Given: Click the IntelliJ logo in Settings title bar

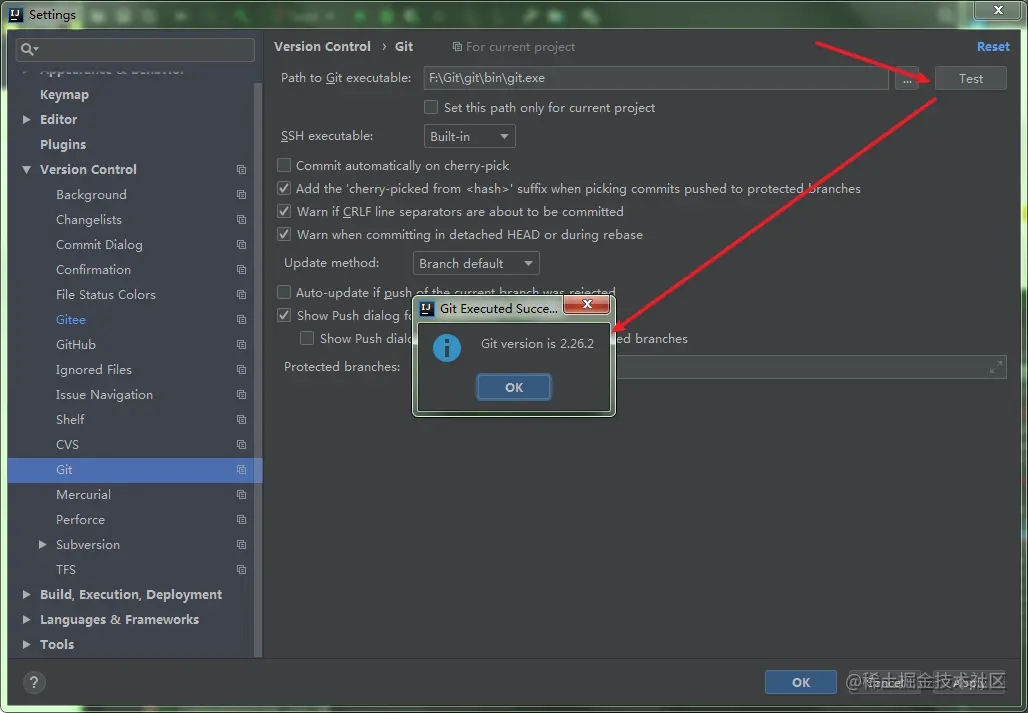Looking at the screenshot, I should coord(16,14).
